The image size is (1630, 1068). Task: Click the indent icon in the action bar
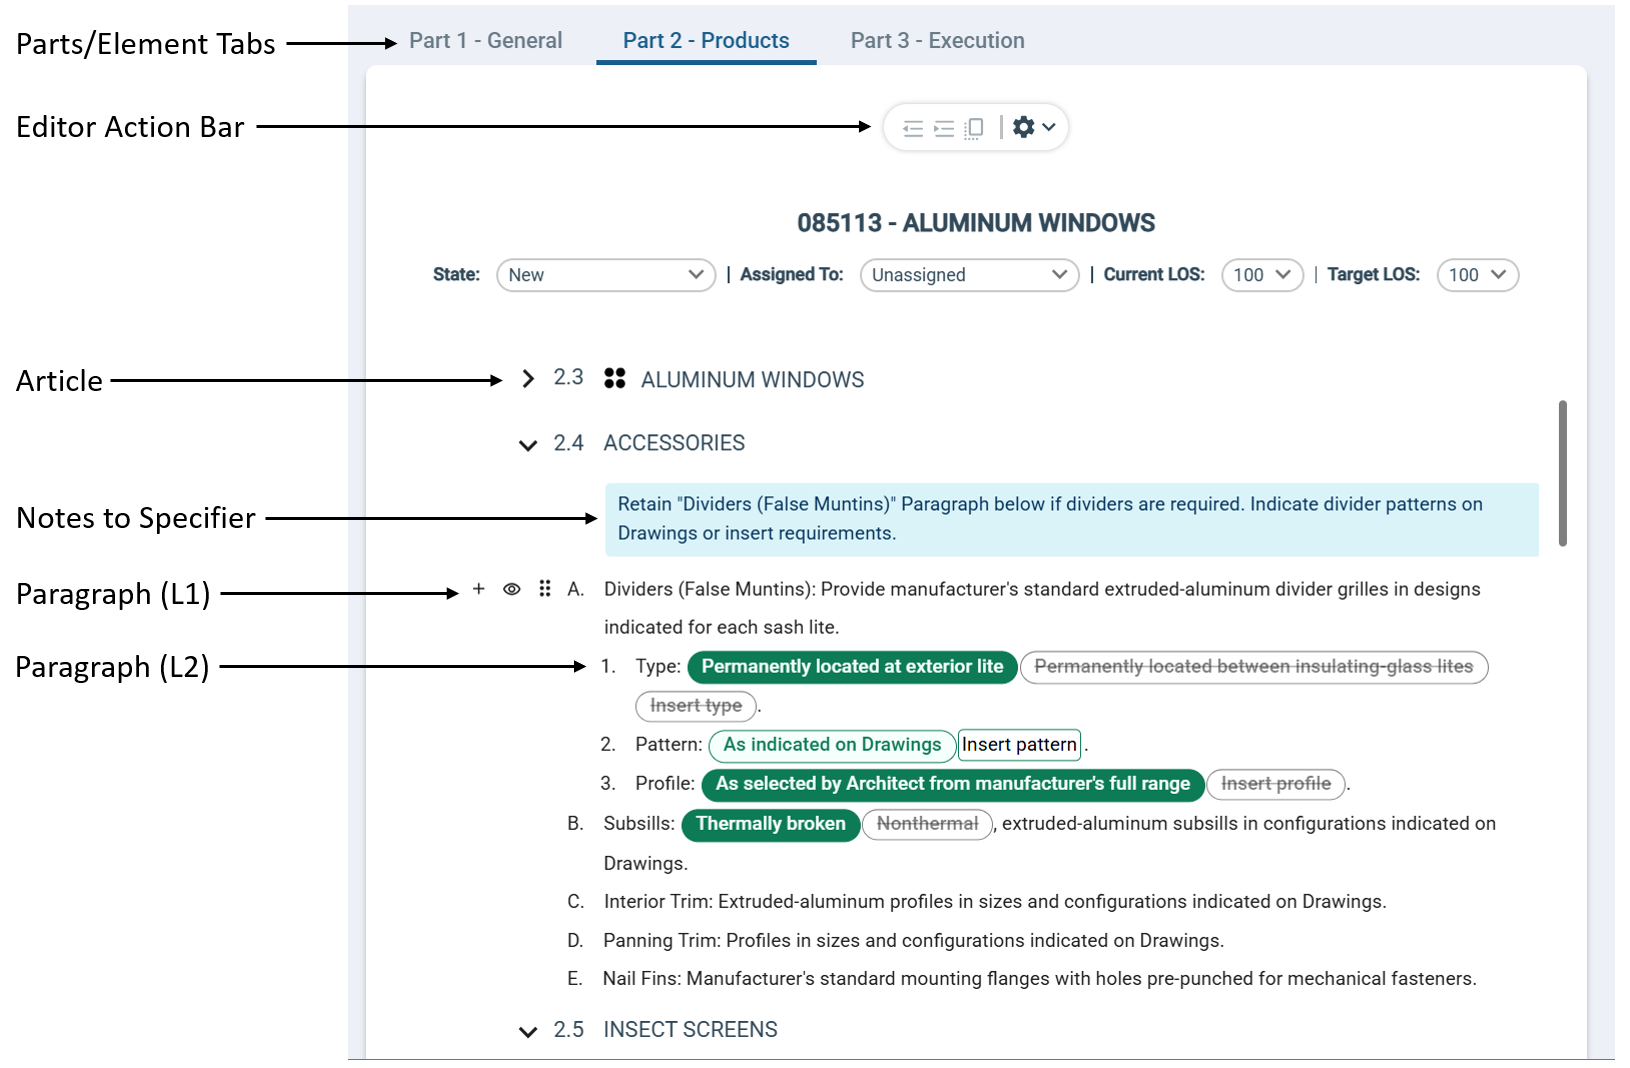pos(943,128)
